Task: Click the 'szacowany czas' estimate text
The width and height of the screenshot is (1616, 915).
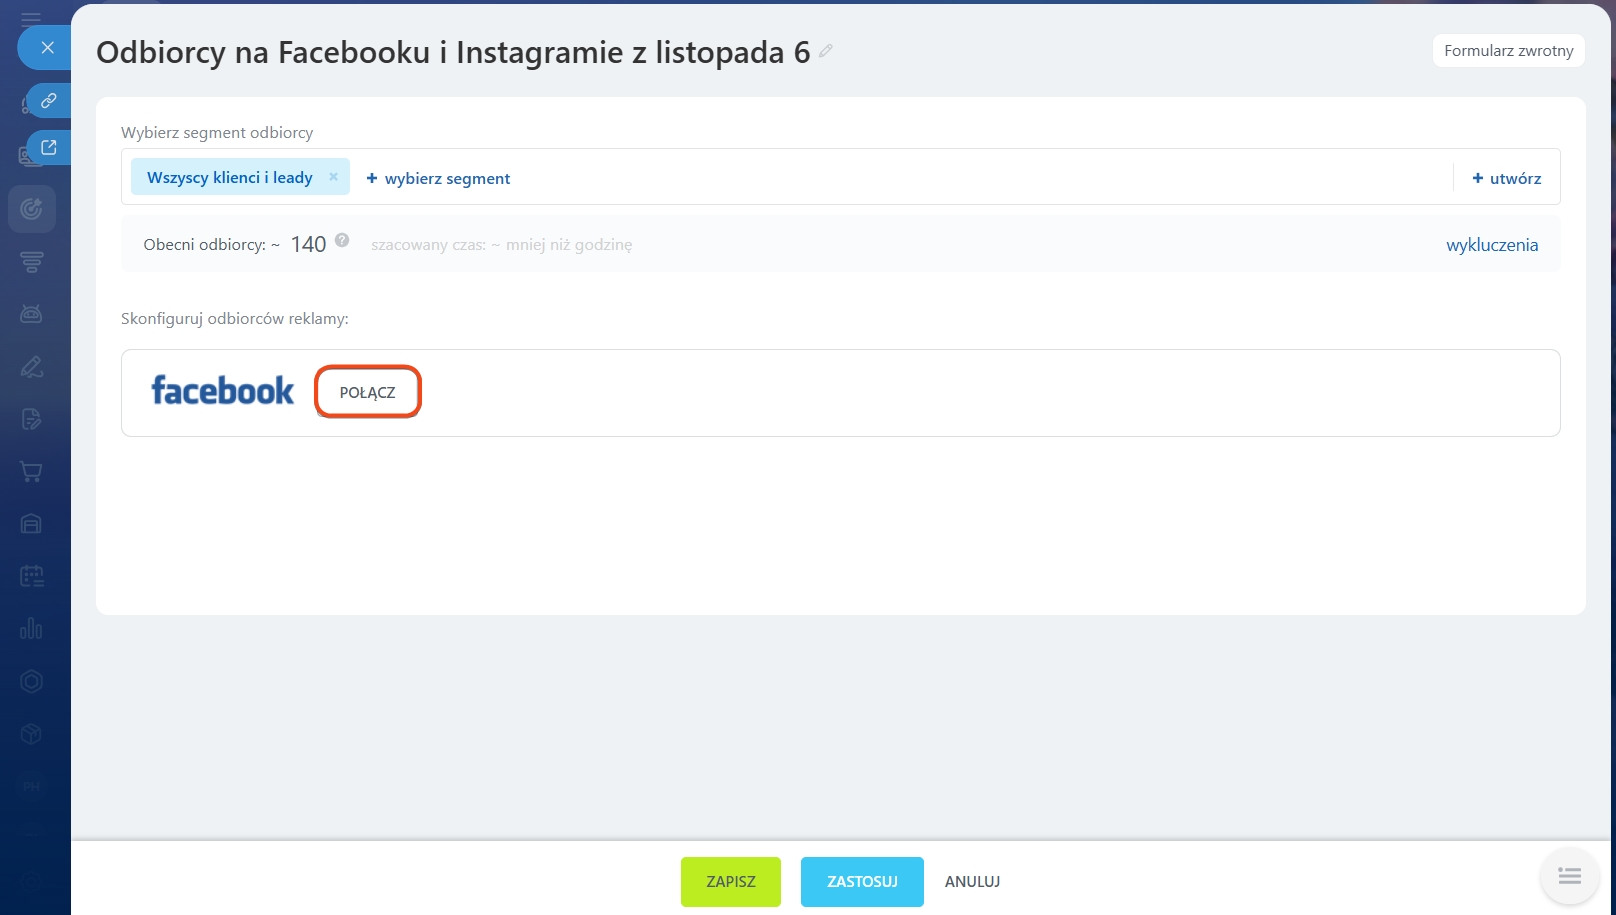Action: pyautogui.click(x=502, y=245)
